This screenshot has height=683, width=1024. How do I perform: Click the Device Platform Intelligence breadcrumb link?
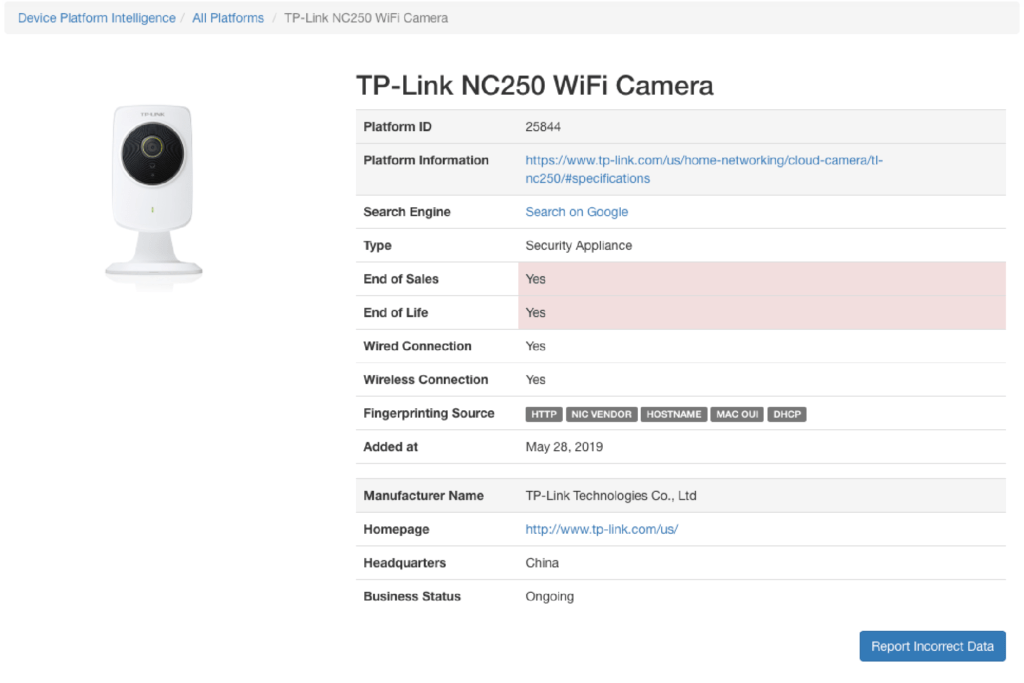tap(97, 18)
